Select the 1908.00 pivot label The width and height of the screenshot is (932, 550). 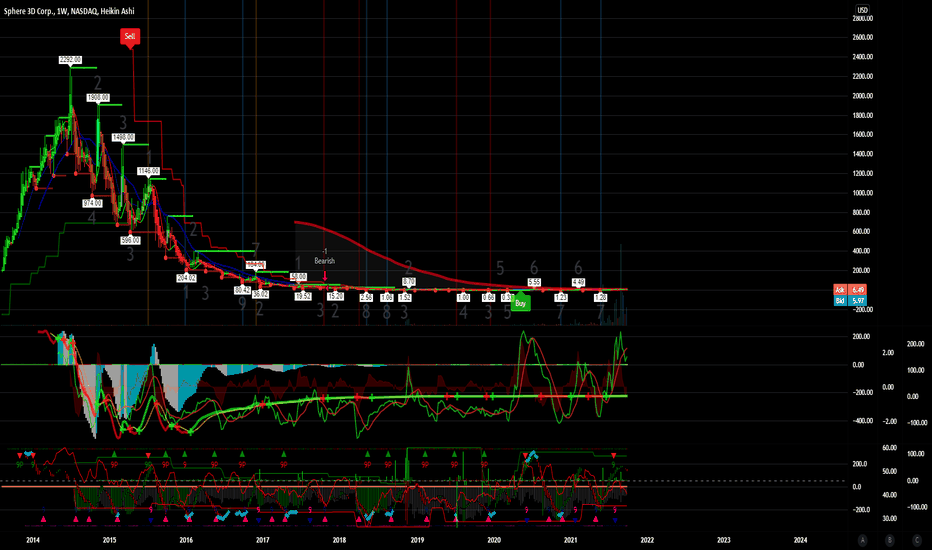pos(98,98)
